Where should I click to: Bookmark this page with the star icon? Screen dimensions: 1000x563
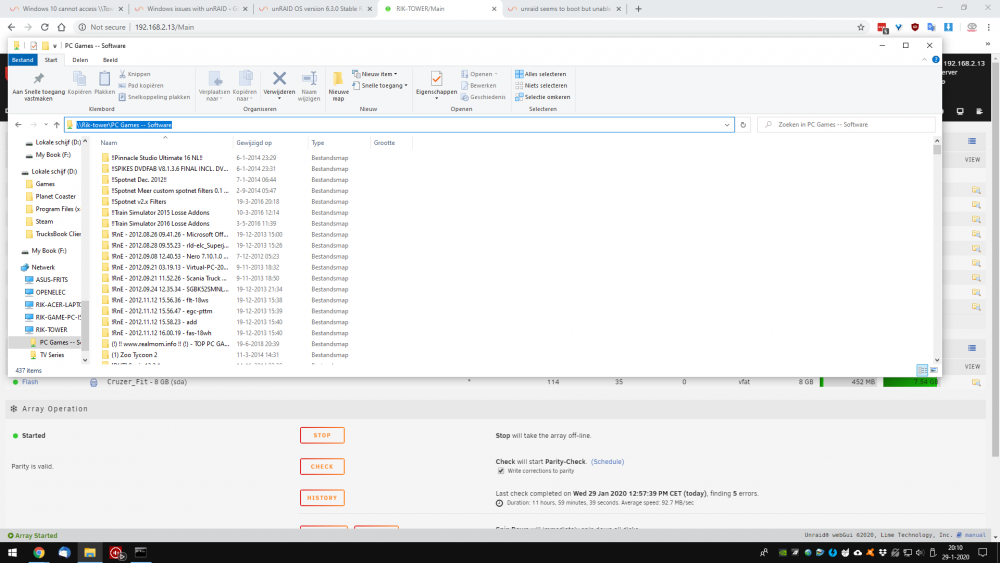861,27
